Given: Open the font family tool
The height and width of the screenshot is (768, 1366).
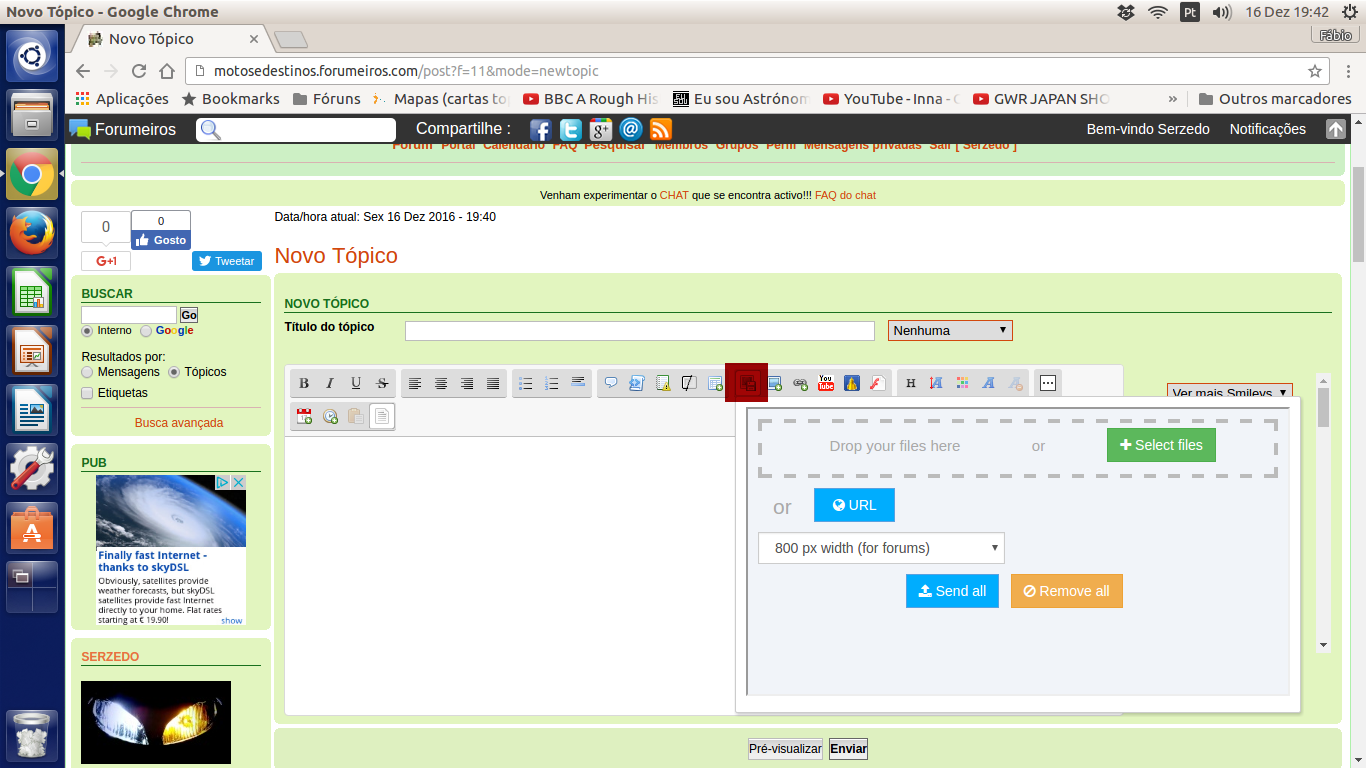Looking at the screenshot, I should pos(989,383).
